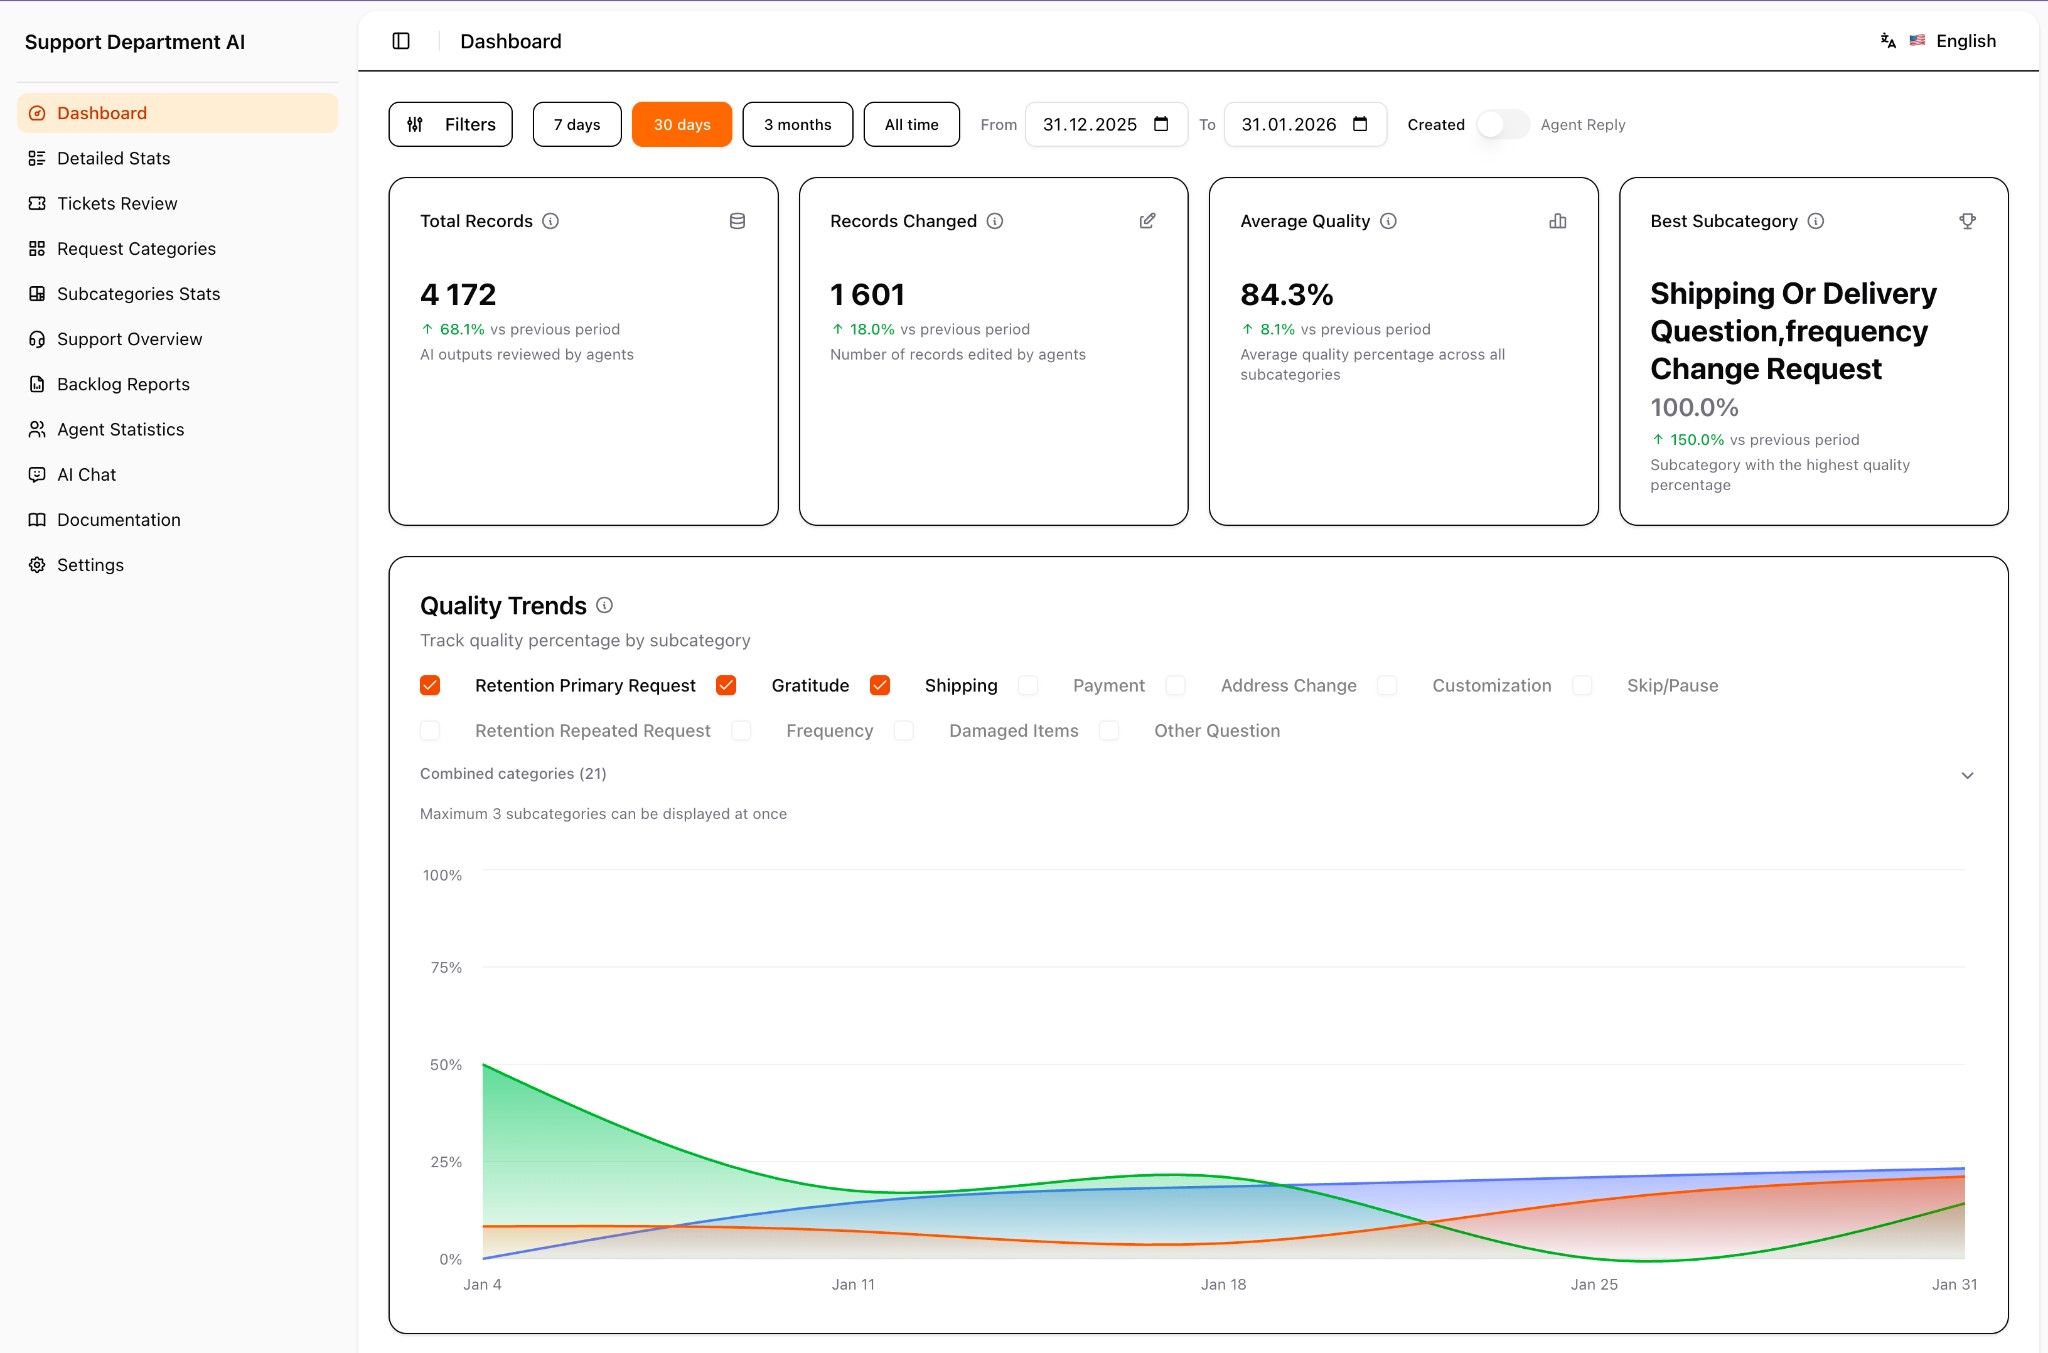This screenshot has width=2048, height=1353.
Task: Open AI Chat from the sidebar
Action: click(x=87, y=474)
